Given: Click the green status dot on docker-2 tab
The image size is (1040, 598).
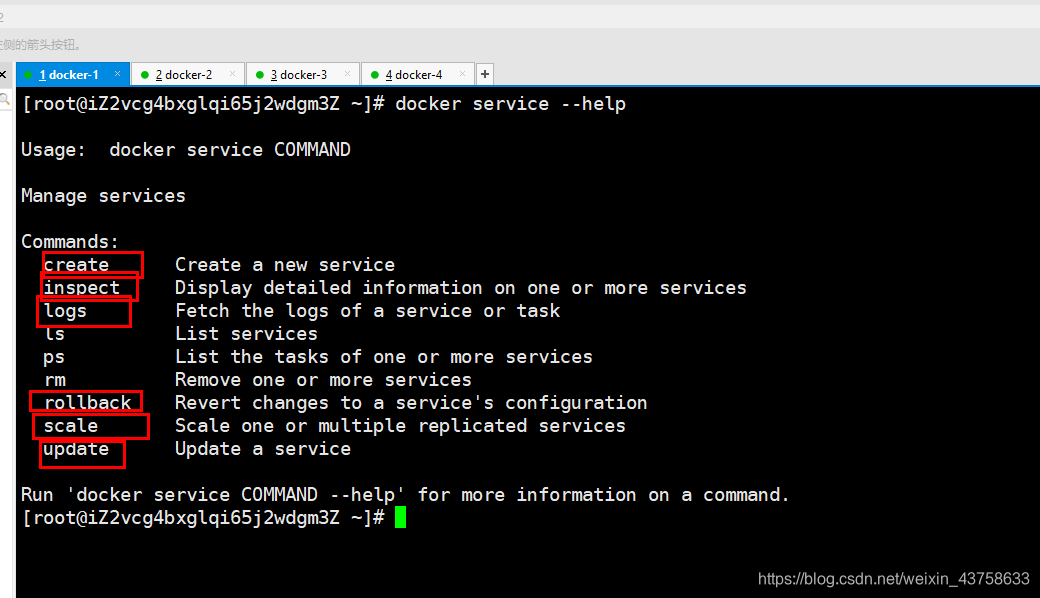Looking at the screenshot, I should coord(145,75).
